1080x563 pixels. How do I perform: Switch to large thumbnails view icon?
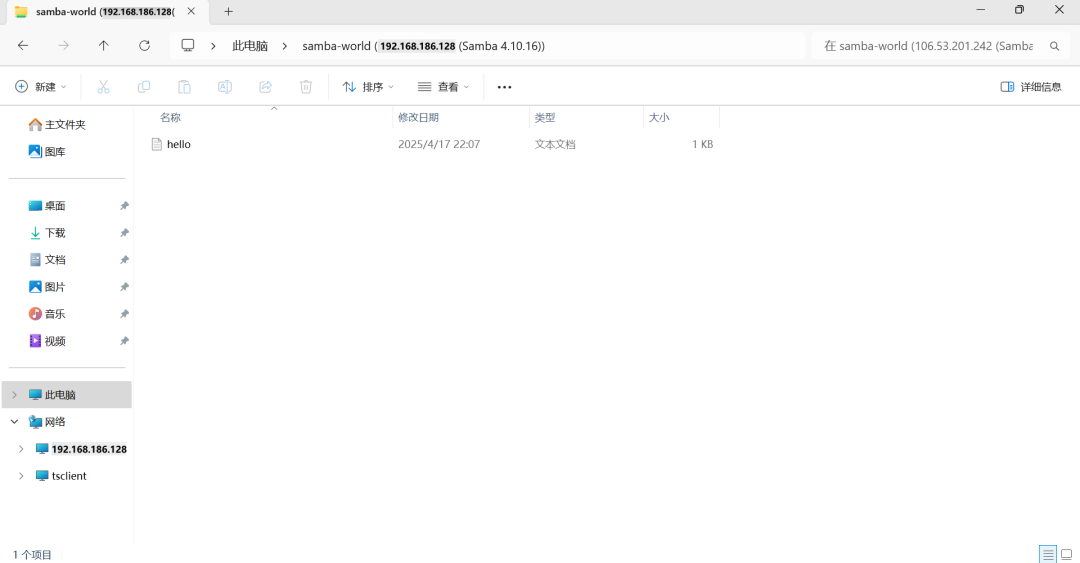pos(1066,554)
